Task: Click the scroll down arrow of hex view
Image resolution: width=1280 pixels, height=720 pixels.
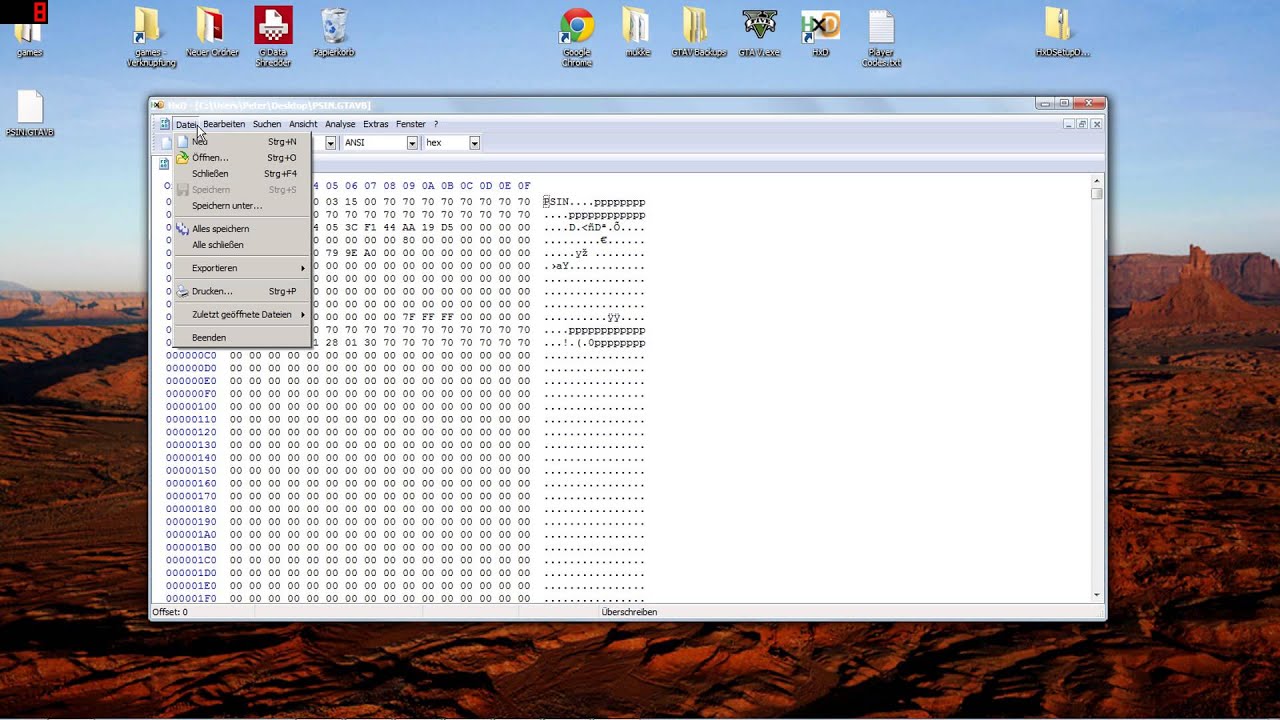Action: 1097,595
